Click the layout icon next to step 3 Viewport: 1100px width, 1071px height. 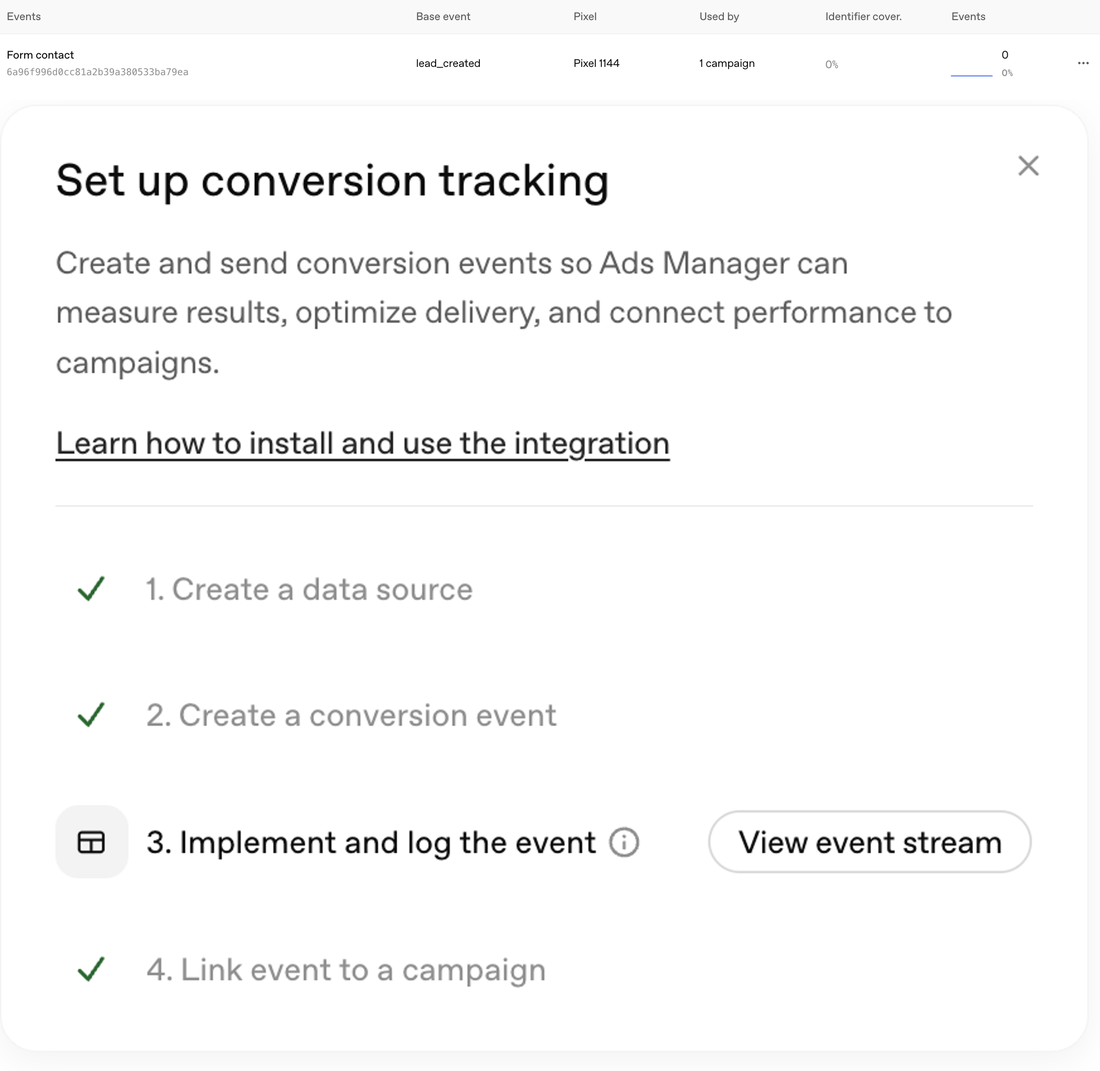coord(91,842)
